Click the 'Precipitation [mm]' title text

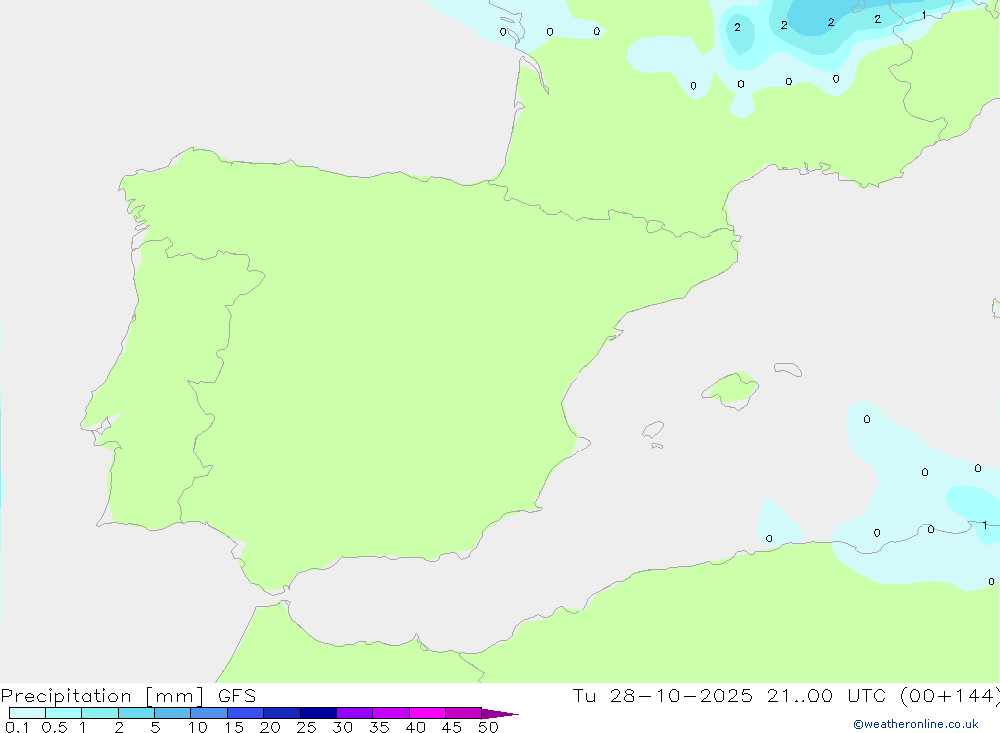103,696
